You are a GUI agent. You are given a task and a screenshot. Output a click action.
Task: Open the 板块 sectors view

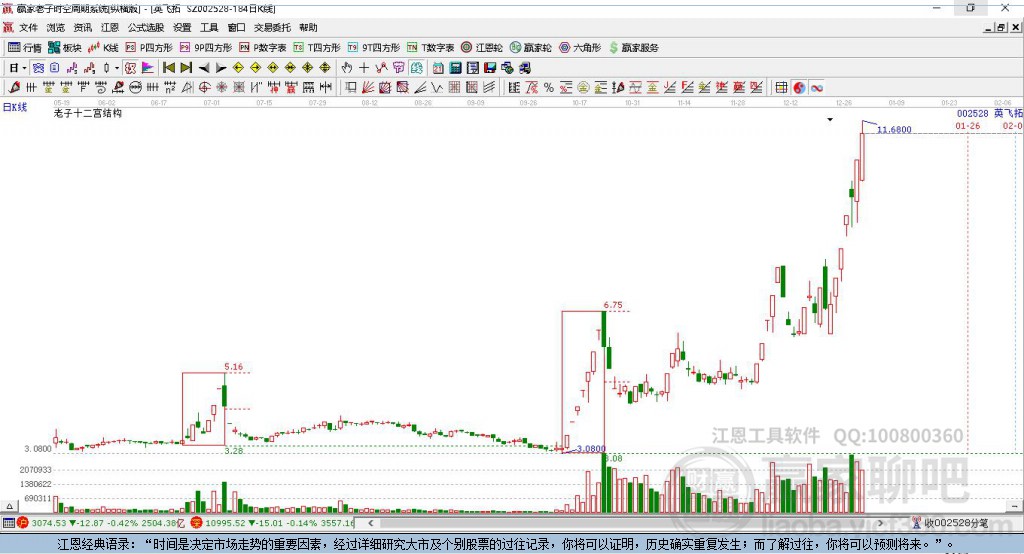click(65, 48)
